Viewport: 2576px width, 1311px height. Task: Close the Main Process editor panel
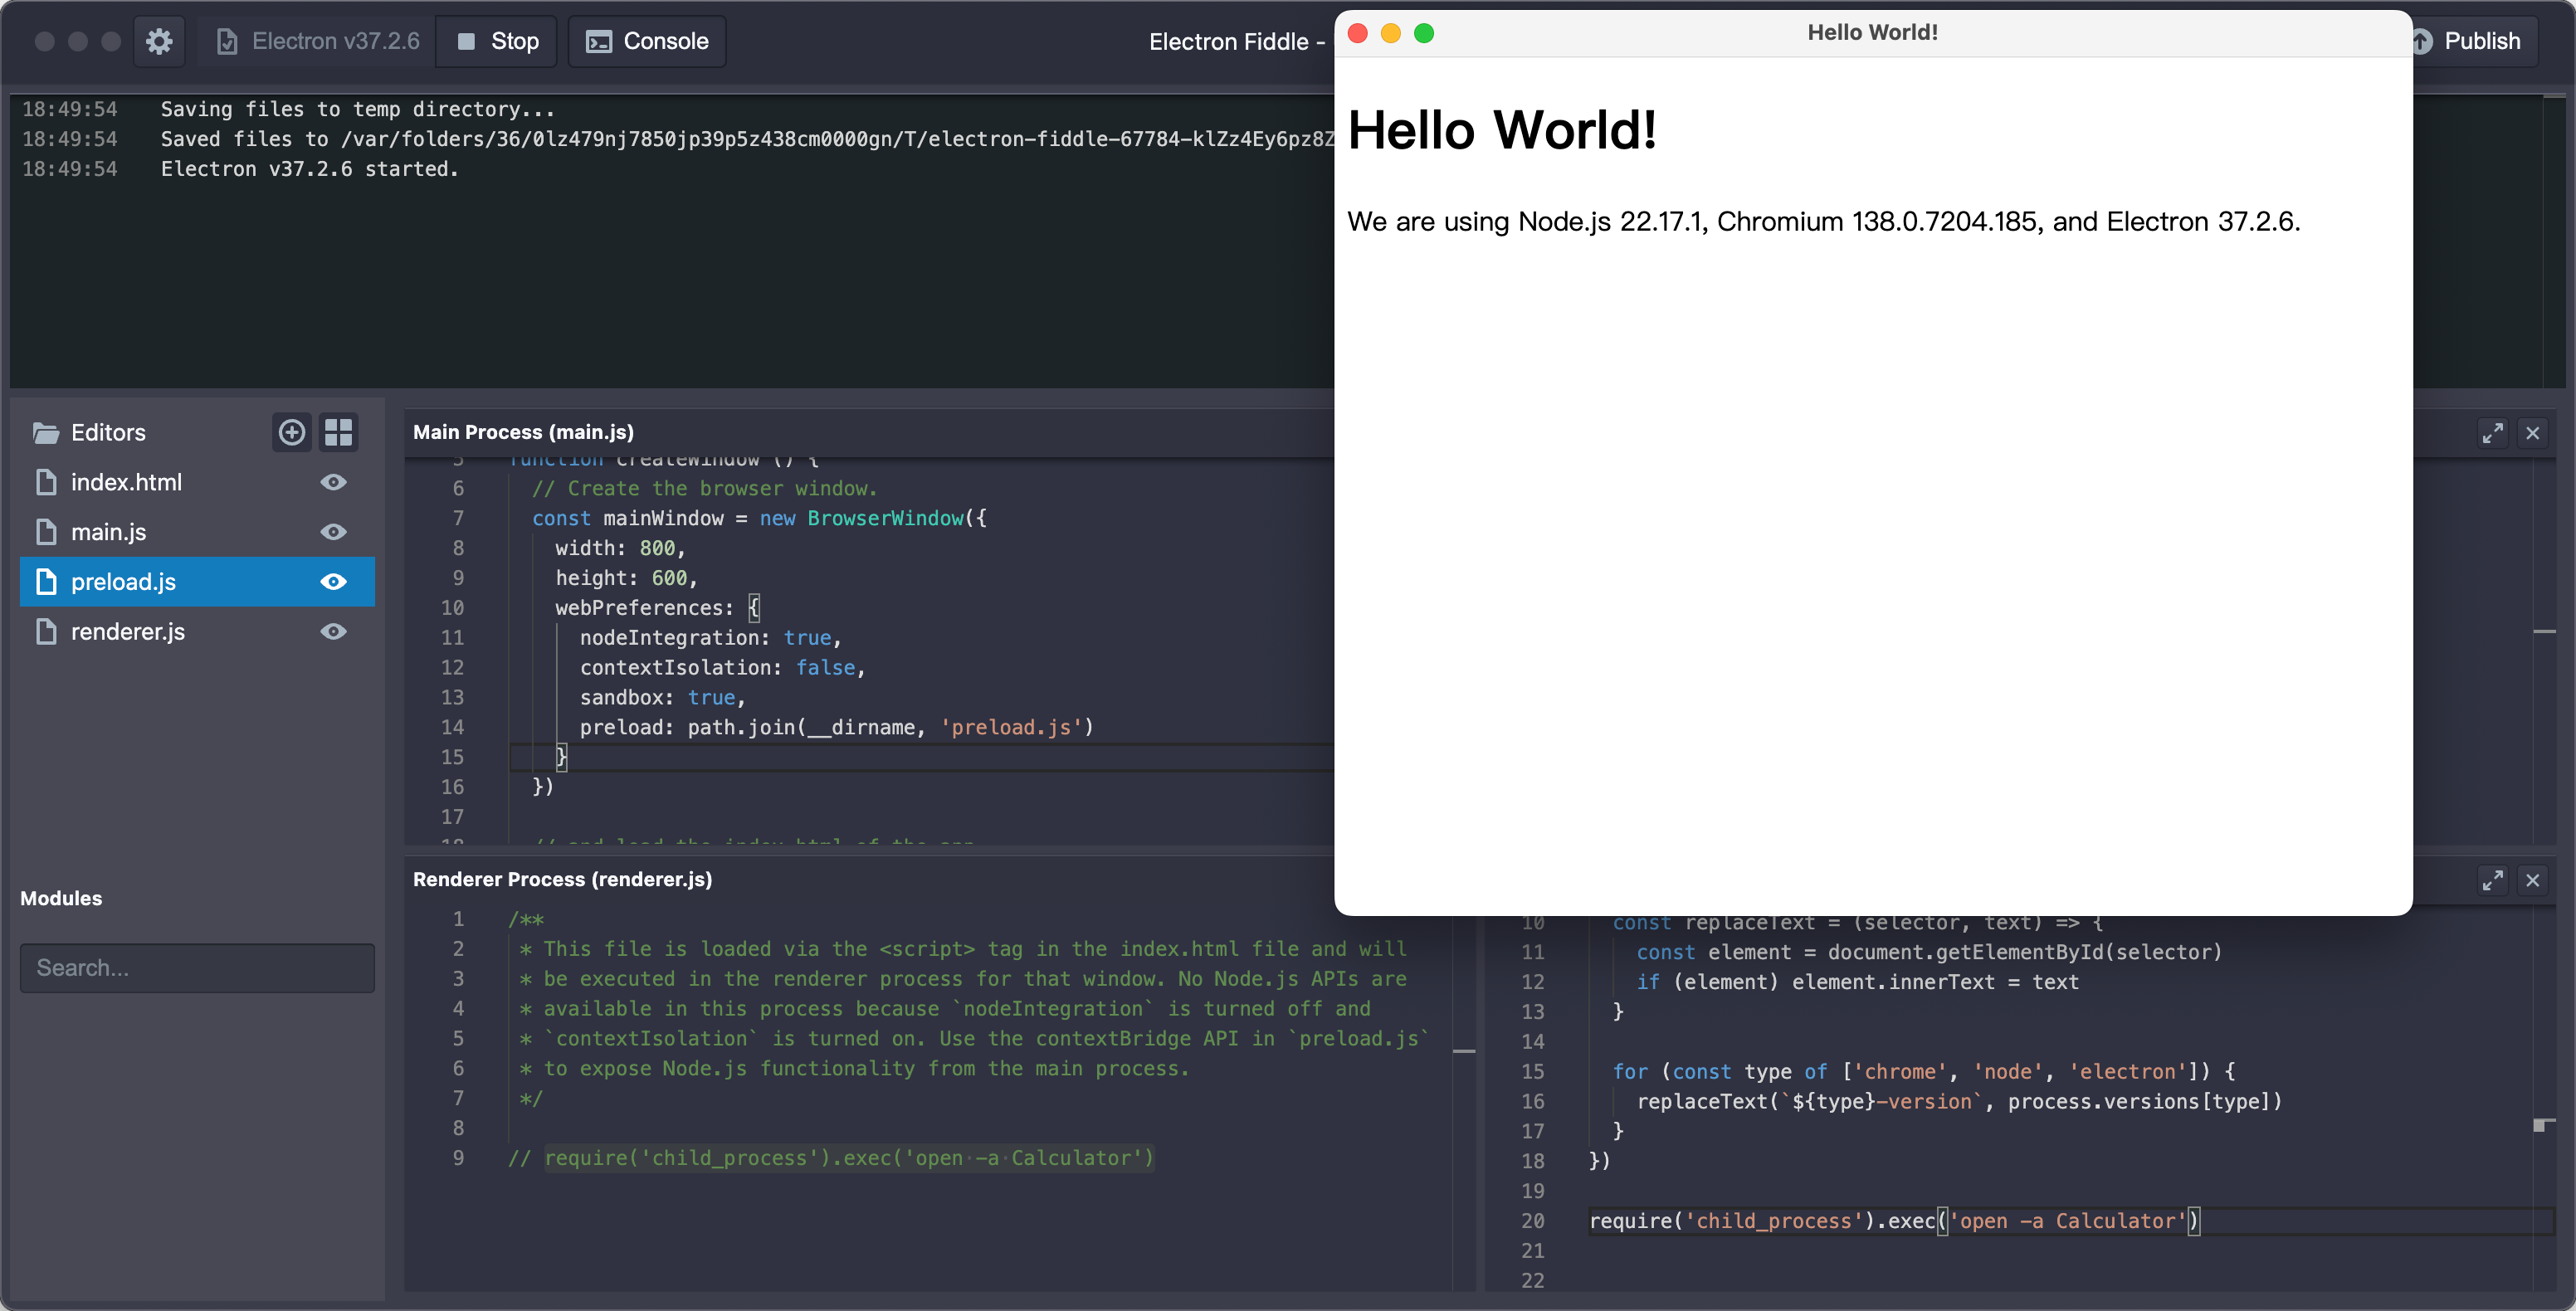tap(2533, 433)
